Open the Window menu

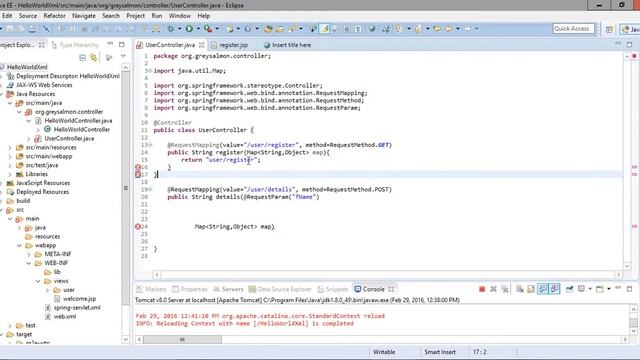pos(180,16)
